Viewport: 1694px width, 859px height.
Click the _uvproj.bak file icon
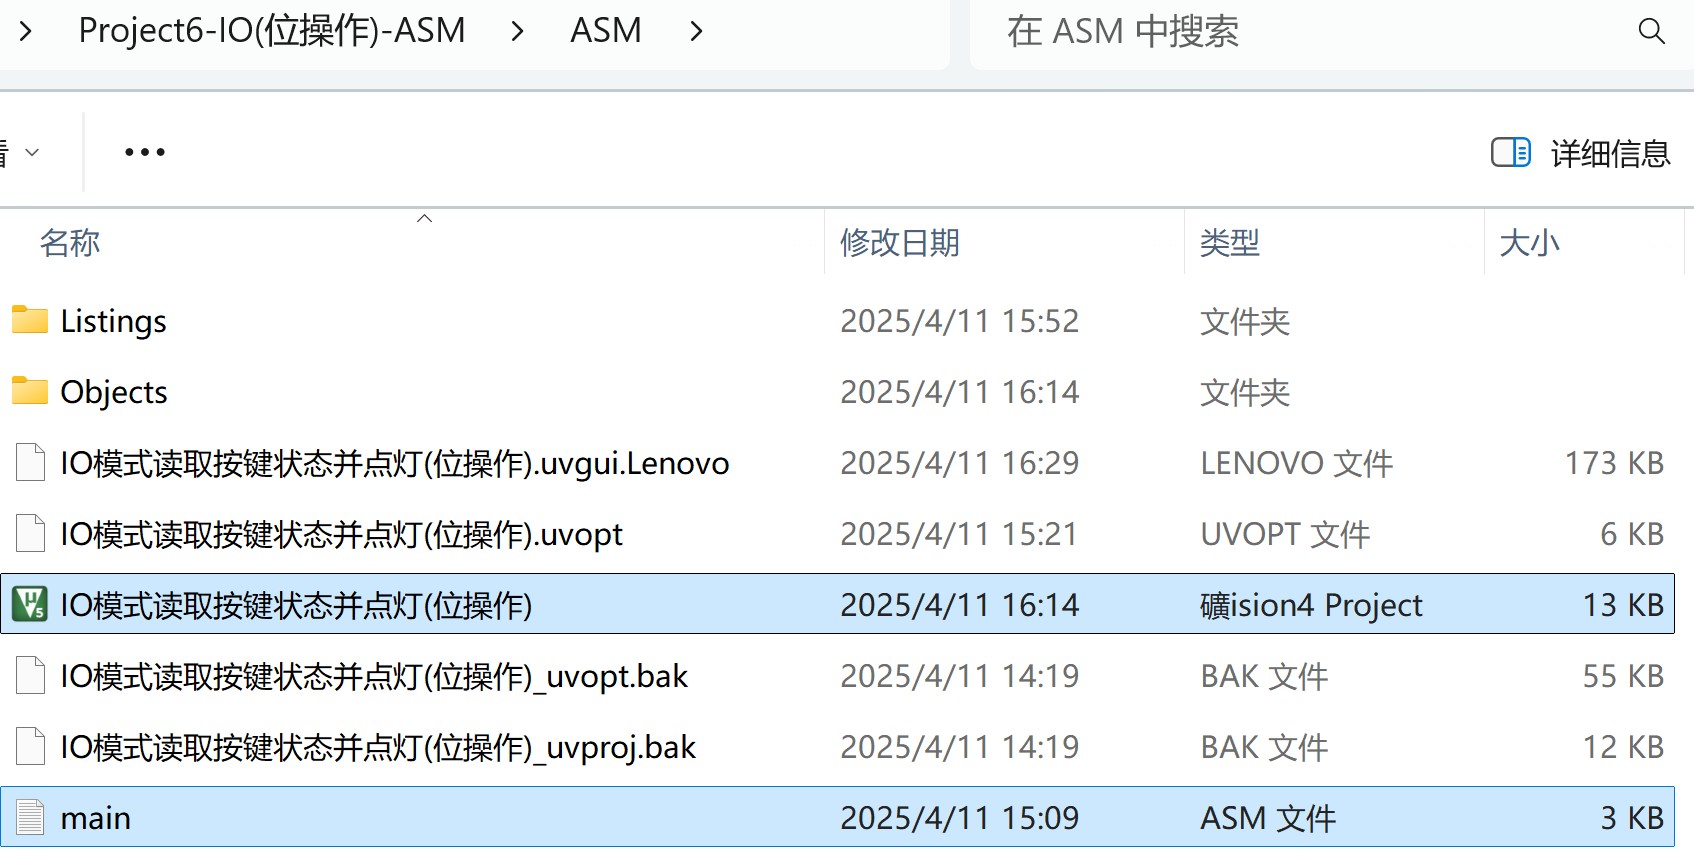[30, 746]
